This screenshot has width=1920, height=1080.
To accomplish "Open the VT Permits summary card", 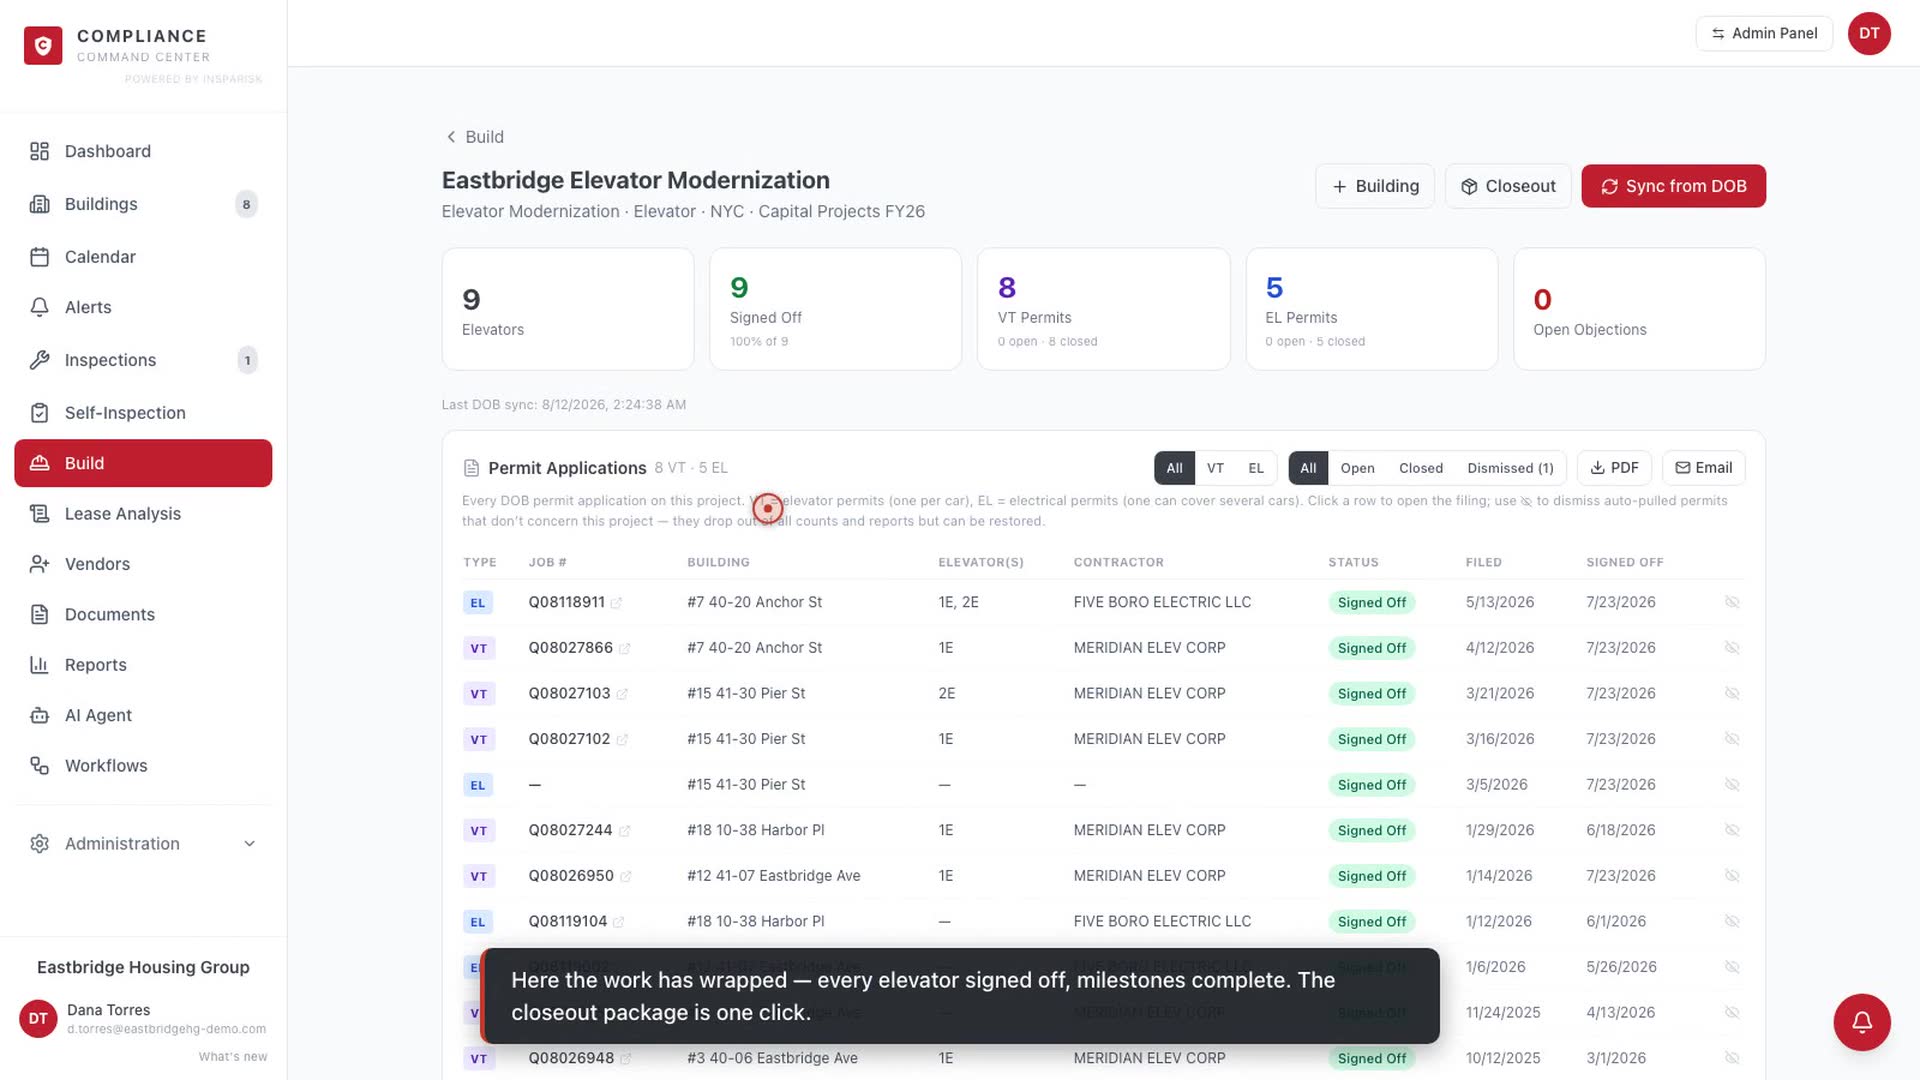I will coord(1103,309).
